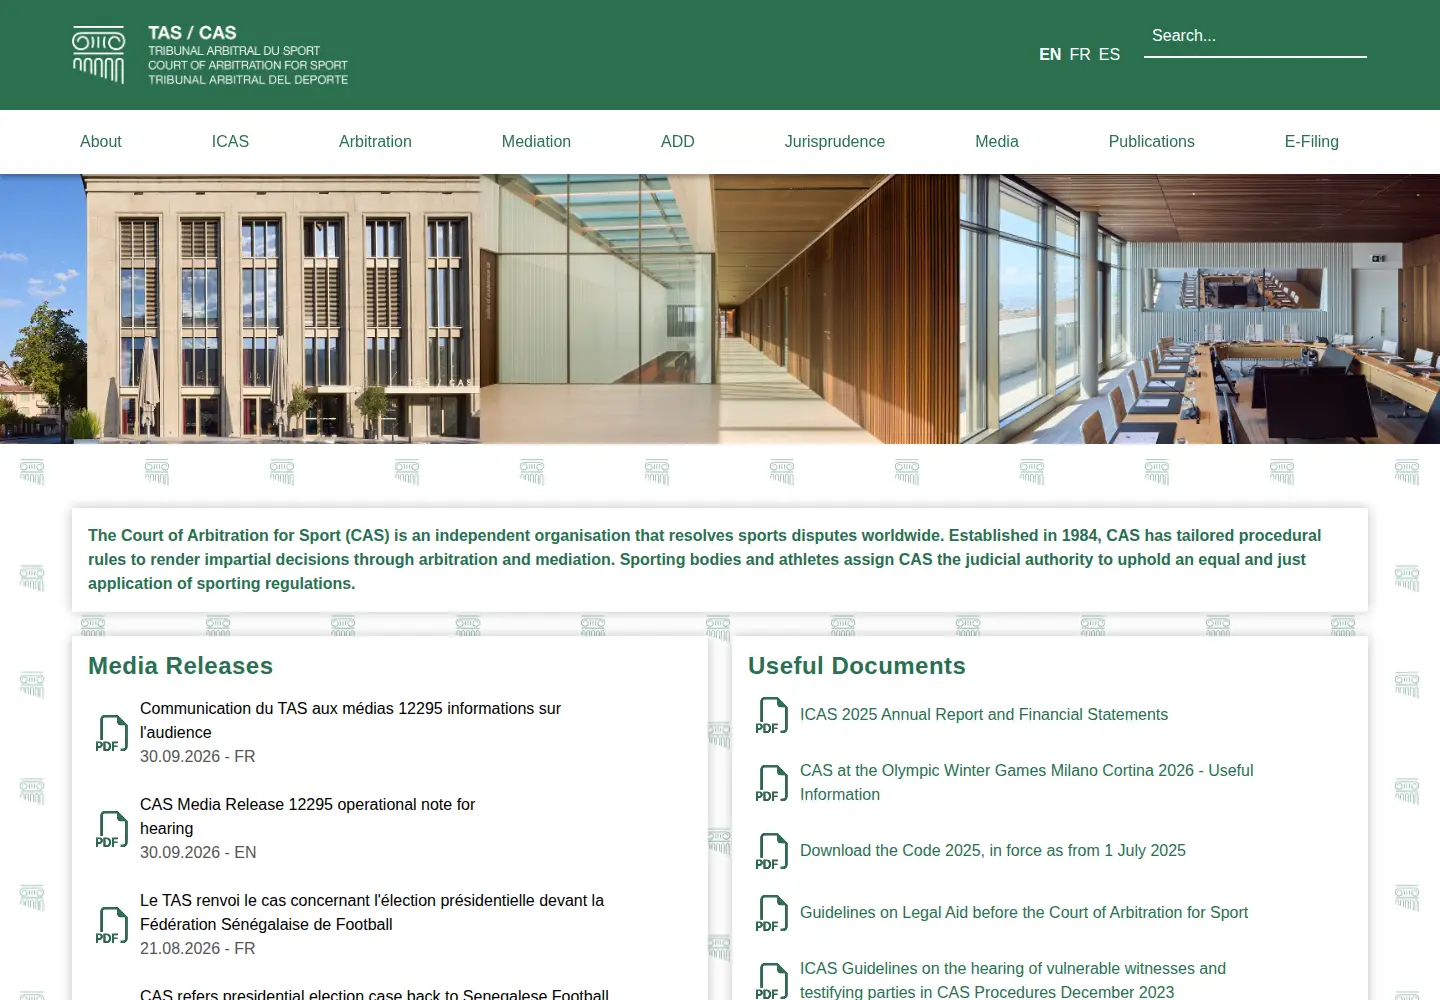This screenshot has width=1440, height=1000.
Task: Open Le TAS renvoi élection présidentielle release
Action: [x=372, y=912]
